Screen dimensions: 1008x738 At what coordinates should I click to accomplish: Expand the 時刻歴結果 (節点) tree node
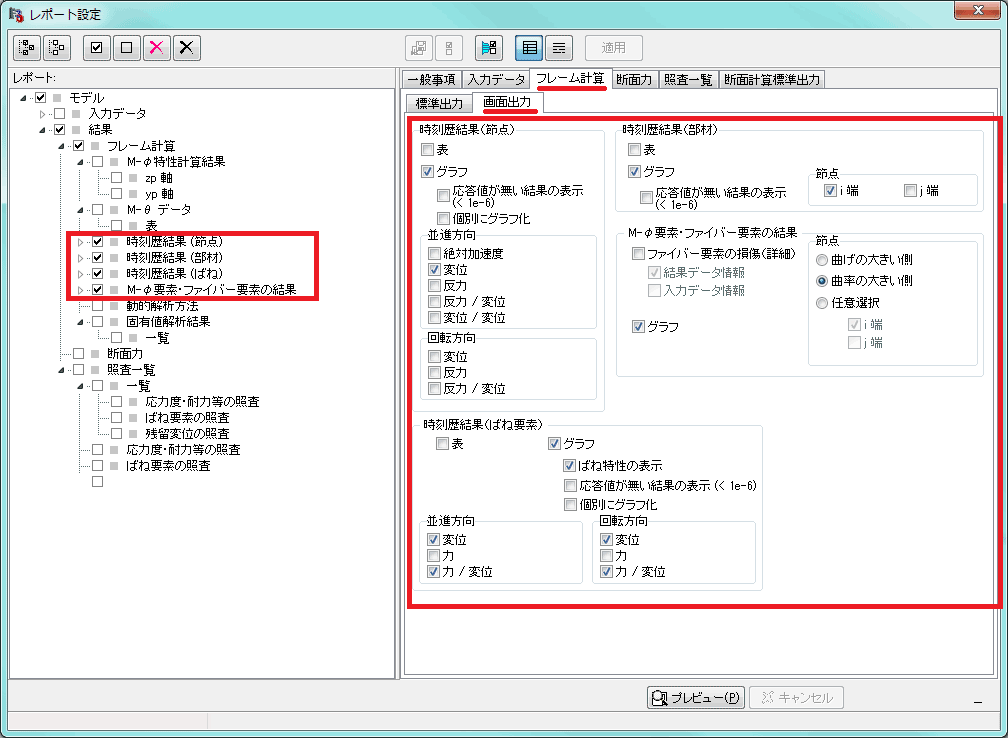81,242
